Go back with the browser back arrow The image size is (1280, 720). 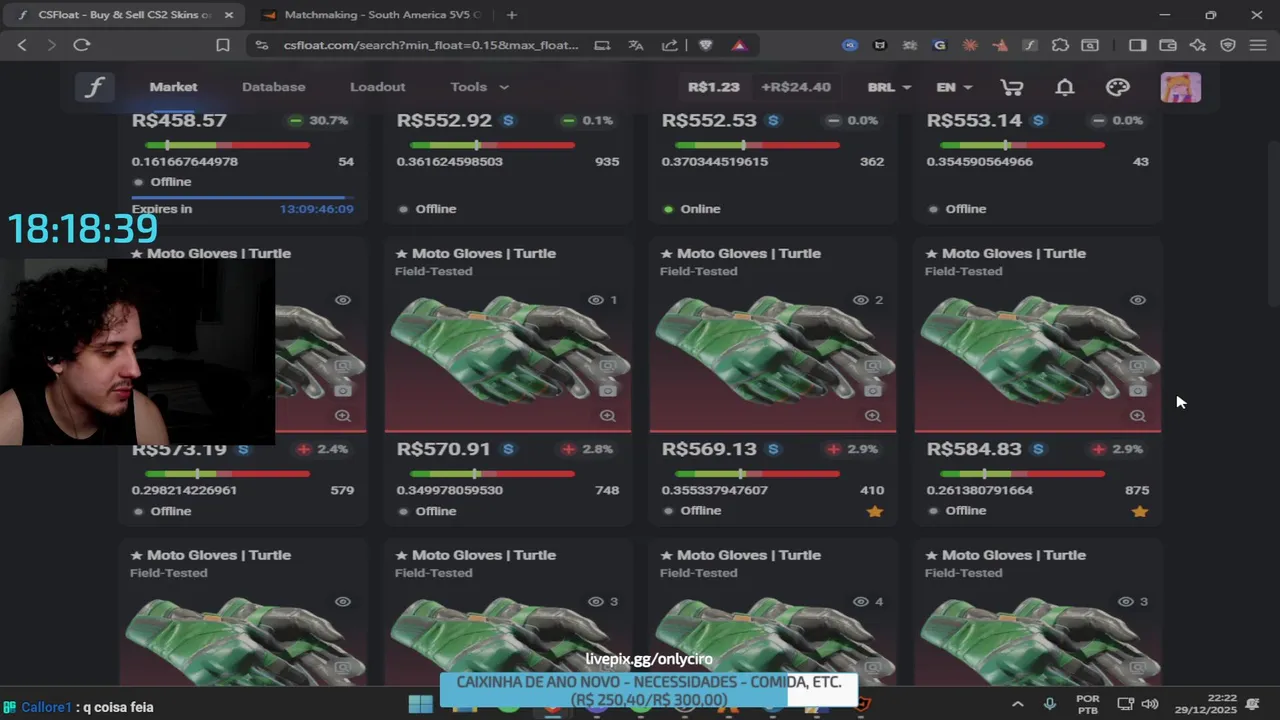tap(22, 45)
